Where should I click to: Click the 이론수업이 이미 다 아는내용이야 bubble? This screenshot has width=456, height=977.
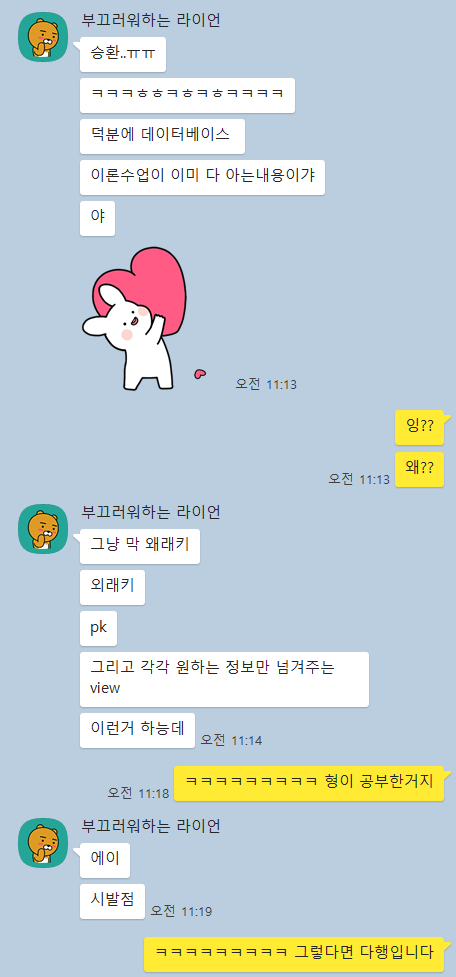click(x=202, y=178)
